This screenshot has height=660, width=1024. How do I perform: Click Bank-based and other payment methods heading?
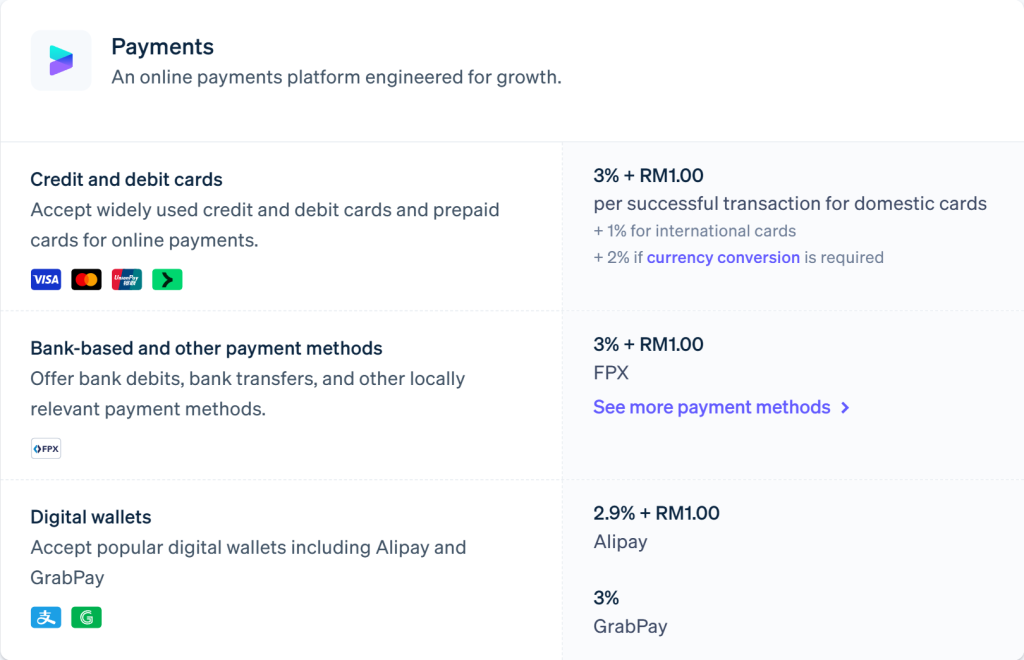click(206, 348)
